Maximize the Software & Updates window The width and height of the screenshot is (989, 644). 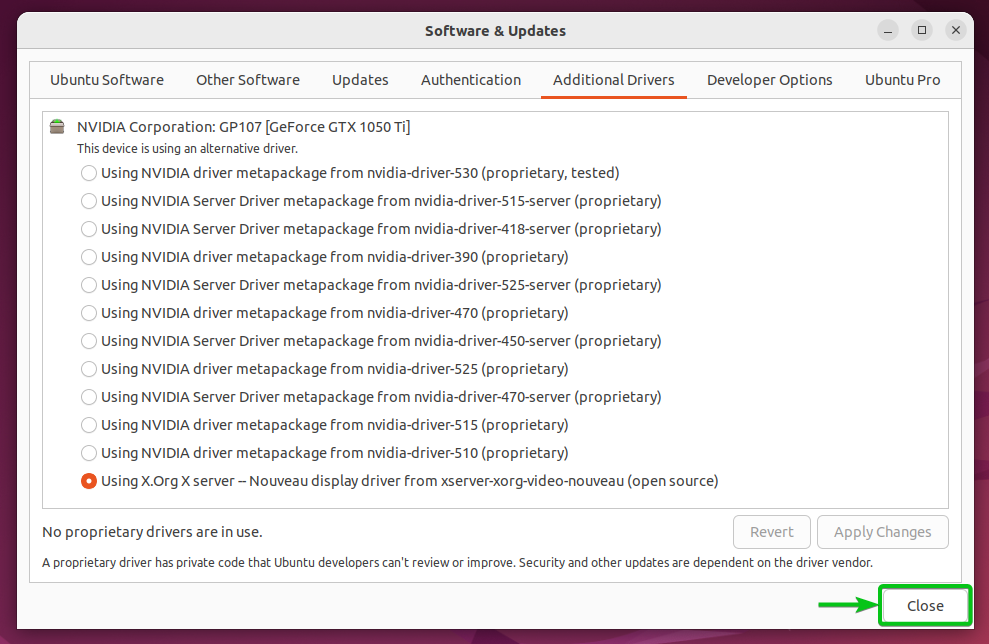(x=922, y=30)
